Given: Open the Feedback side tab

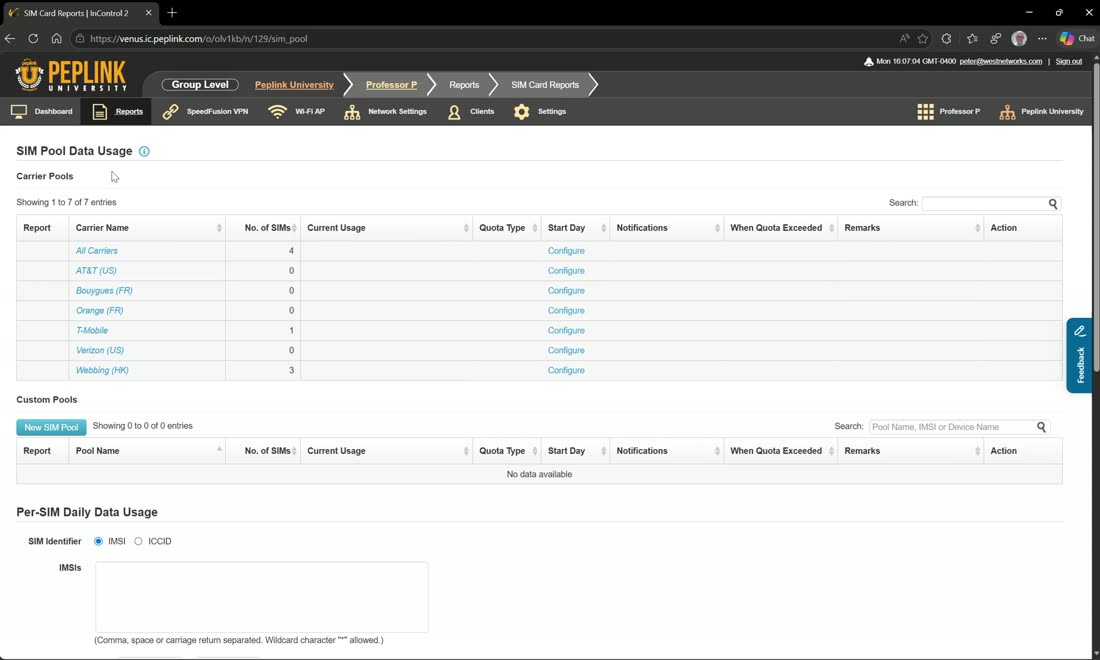Looking at the screenshot, I should 1080,356.
